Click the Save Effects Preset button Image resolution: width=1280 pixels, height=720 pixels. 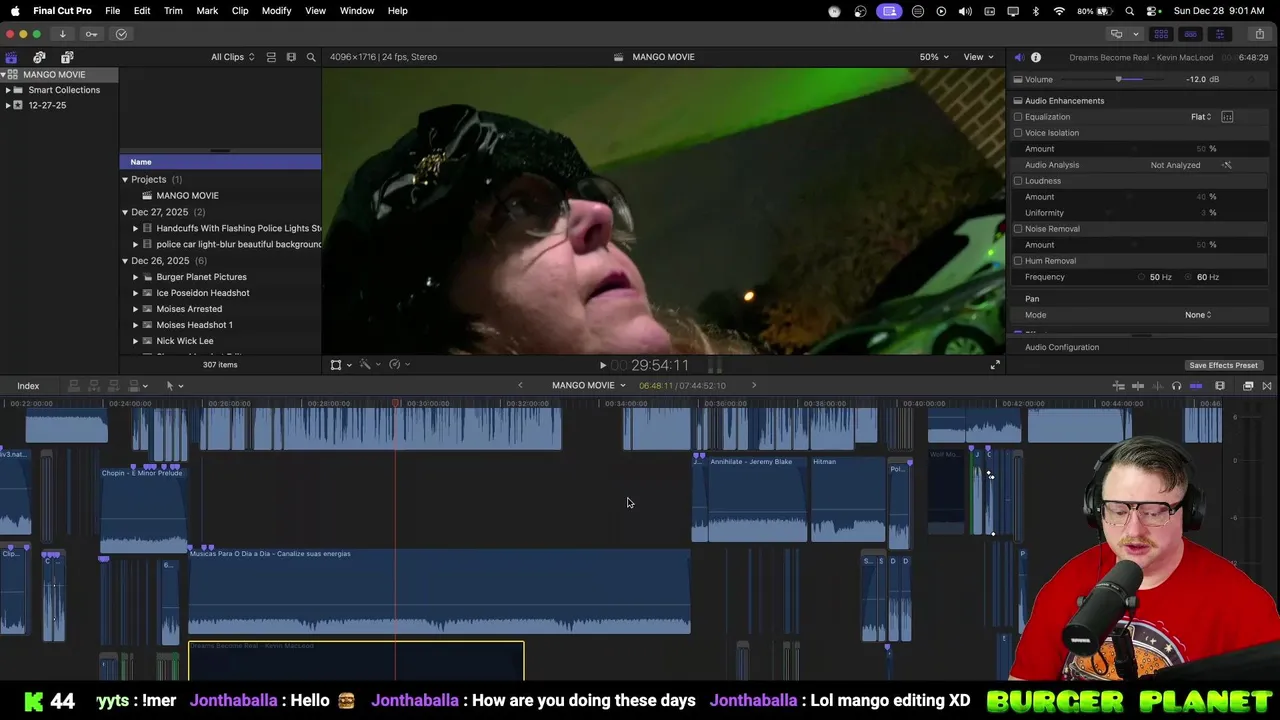[x=1223, y=365]
